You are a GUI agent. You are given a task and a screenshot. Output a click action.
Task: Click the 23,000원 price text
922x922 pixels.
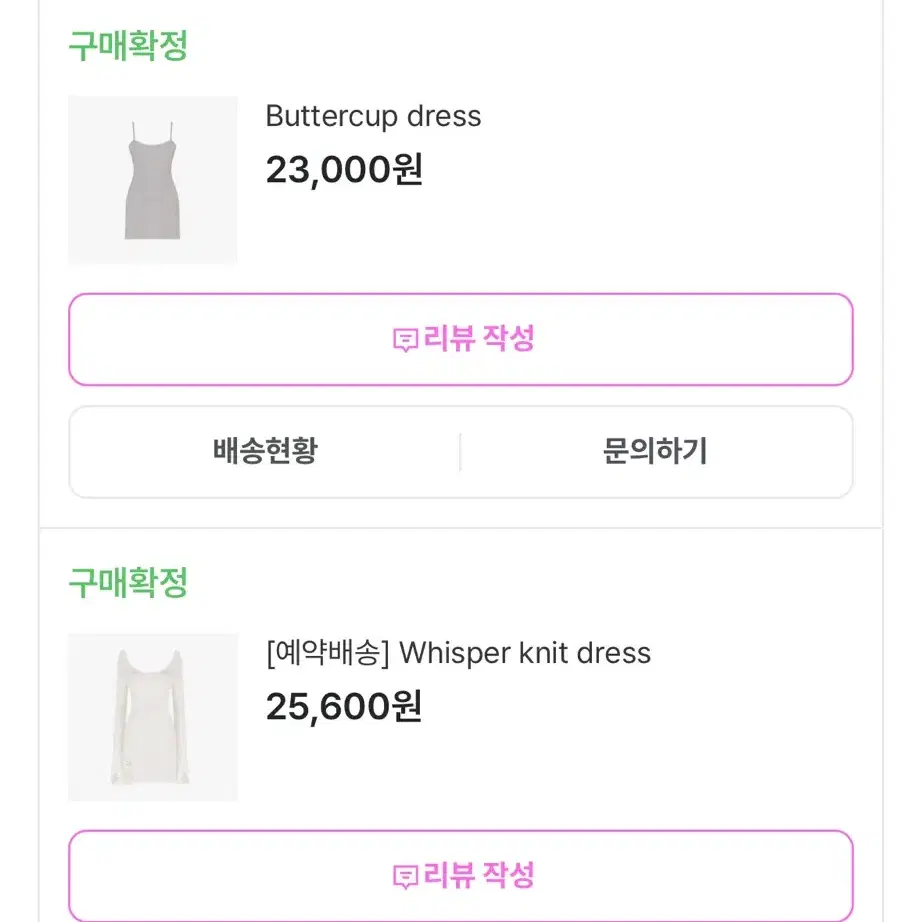[x=344, y=170]
